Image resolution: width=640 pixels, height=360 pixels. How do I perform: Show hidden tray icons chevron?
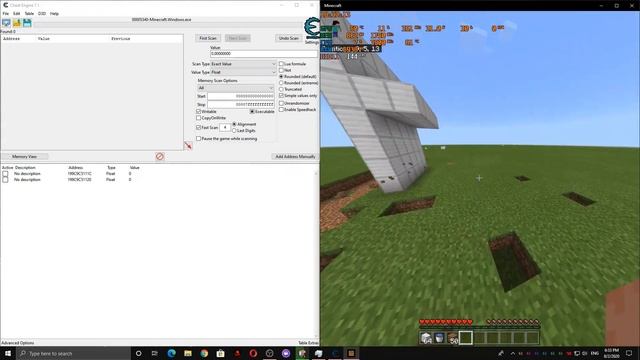pos(513,353)
